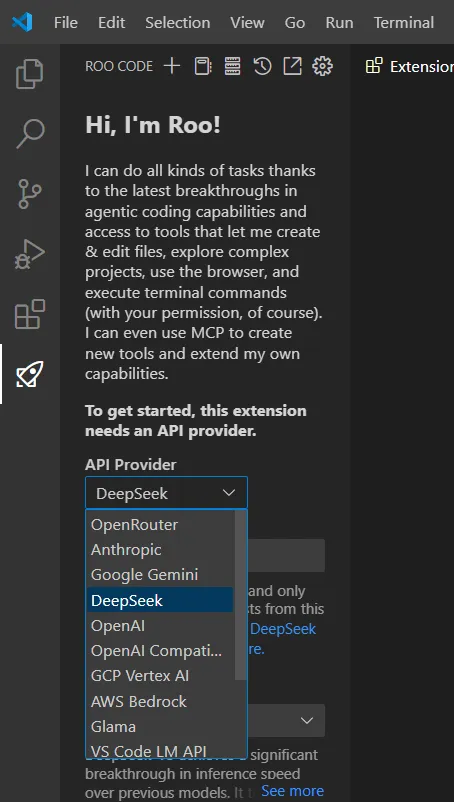
Task: Open the Terminal menu
Action: click(x=403, y=23)
